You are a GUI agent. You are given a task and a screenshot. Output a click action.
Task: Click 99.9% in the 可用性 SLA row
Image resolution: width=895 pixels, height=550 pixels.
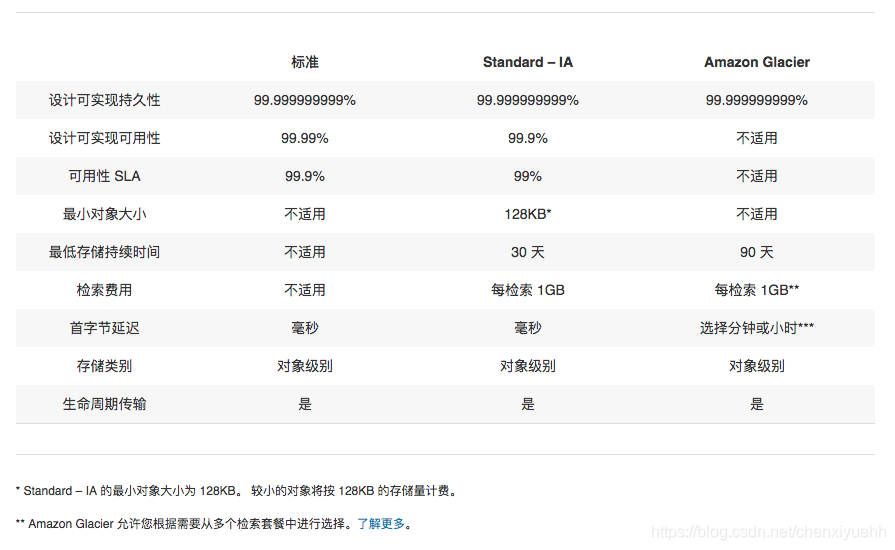tap(305, 176)
